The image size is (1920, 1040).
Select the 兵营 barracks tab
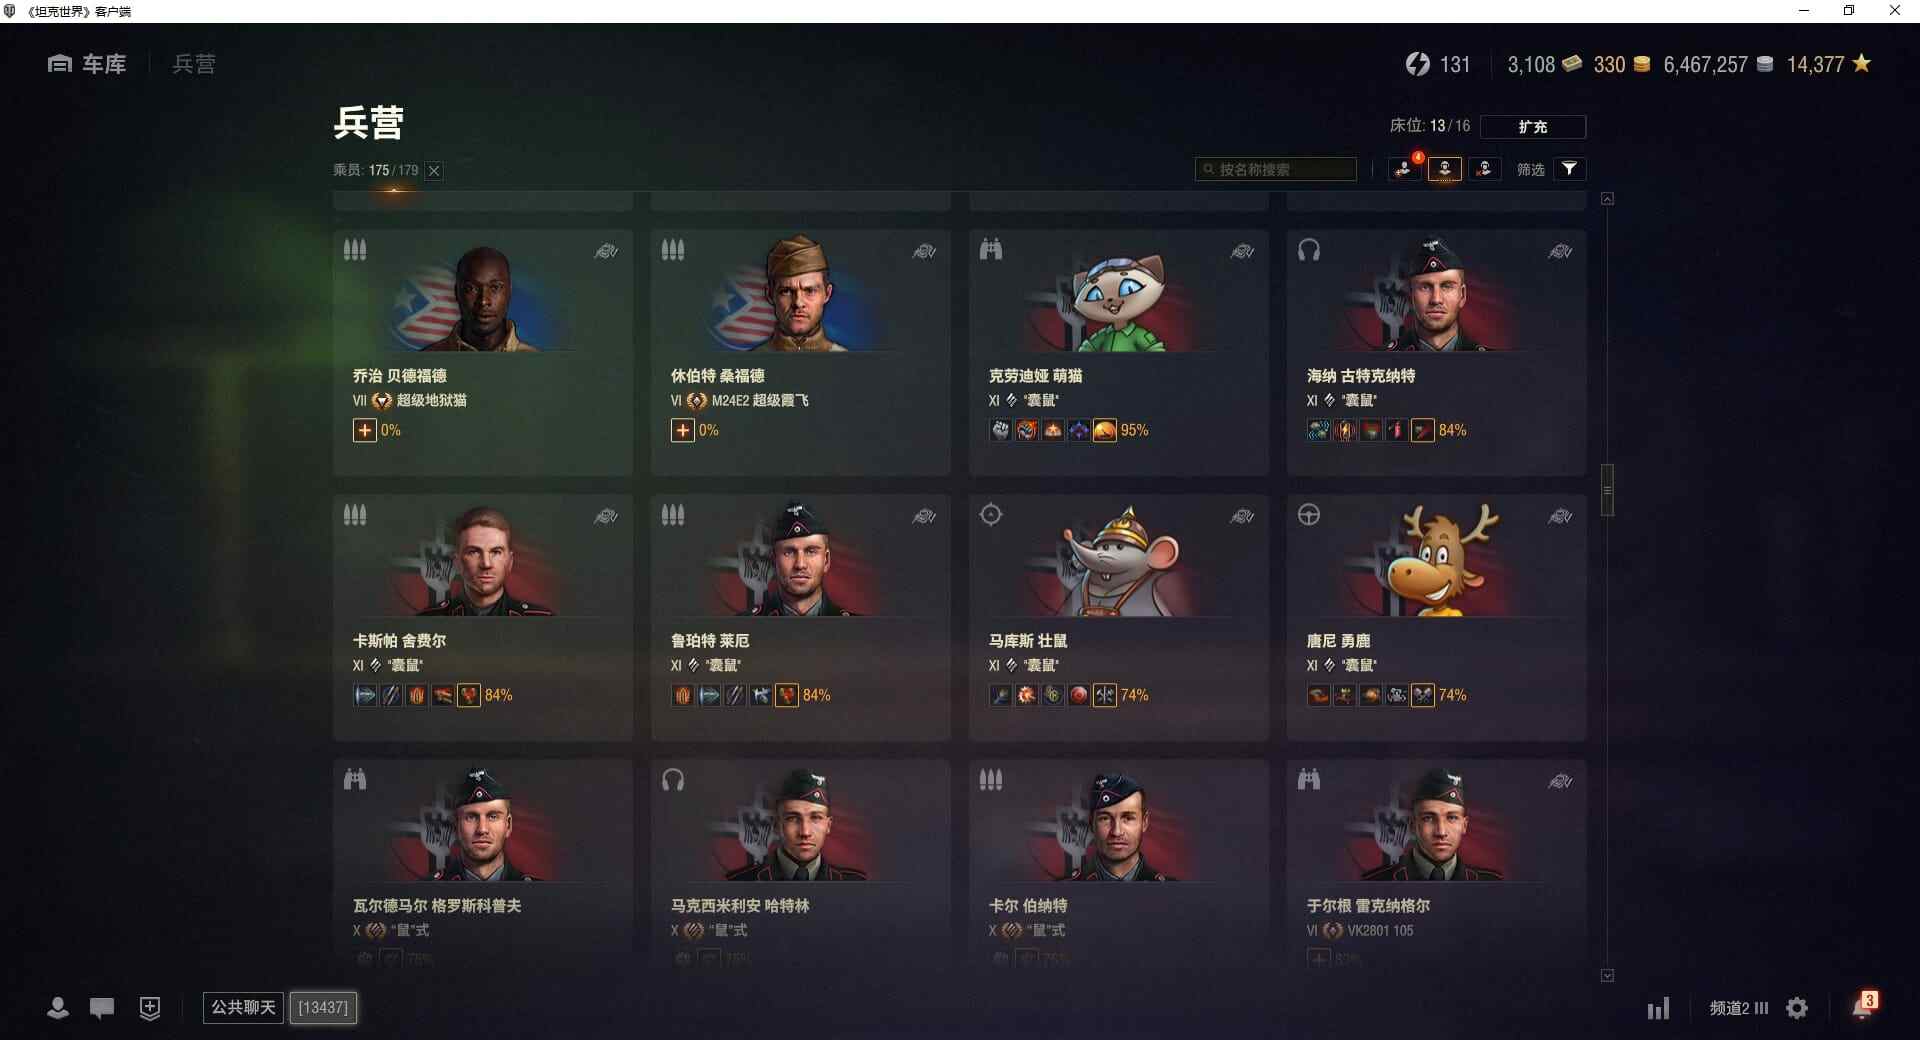point(193,64)
